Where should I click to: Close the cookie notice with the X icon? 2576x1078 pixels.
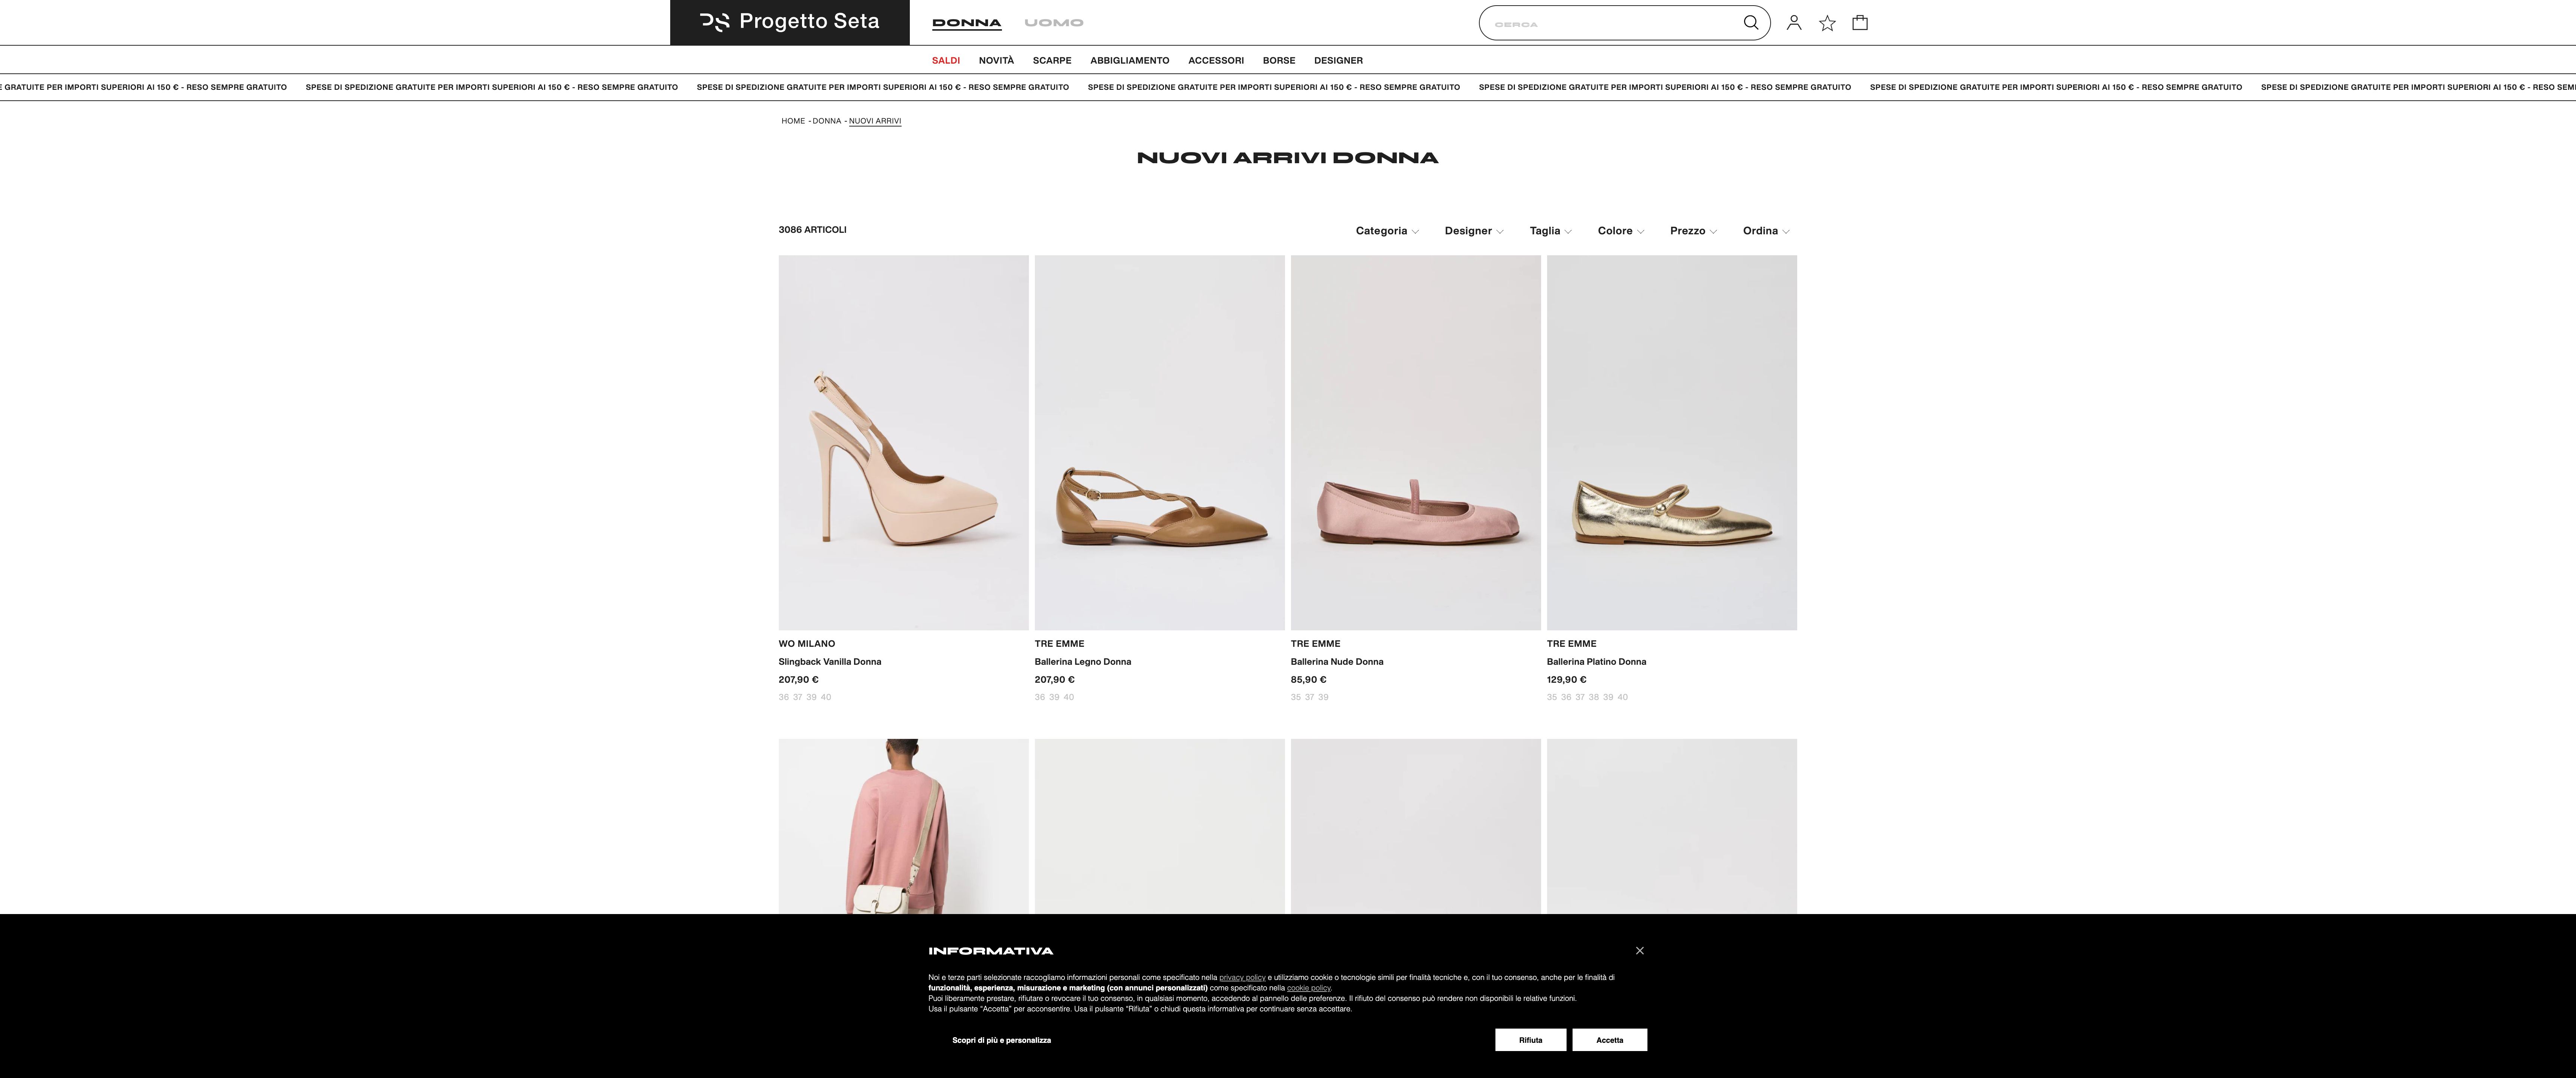(1639, 950)
